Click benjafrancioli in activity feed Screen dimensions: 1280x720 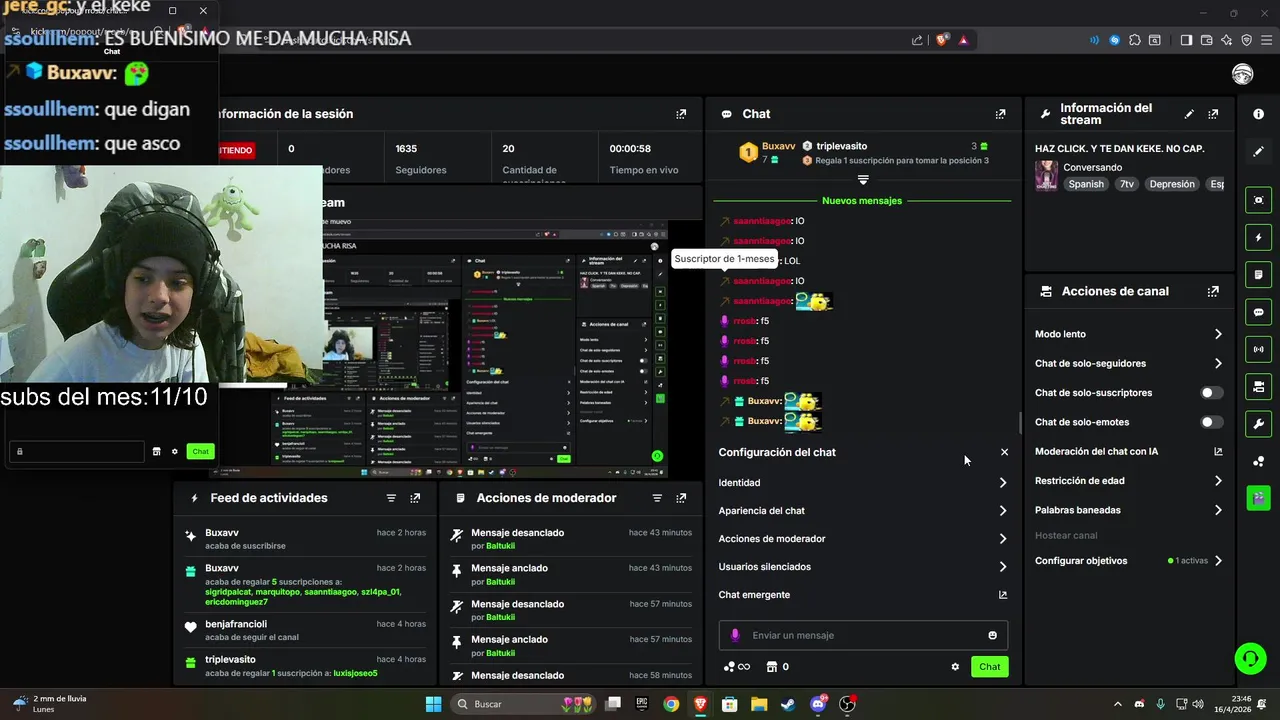pos(236,624)
